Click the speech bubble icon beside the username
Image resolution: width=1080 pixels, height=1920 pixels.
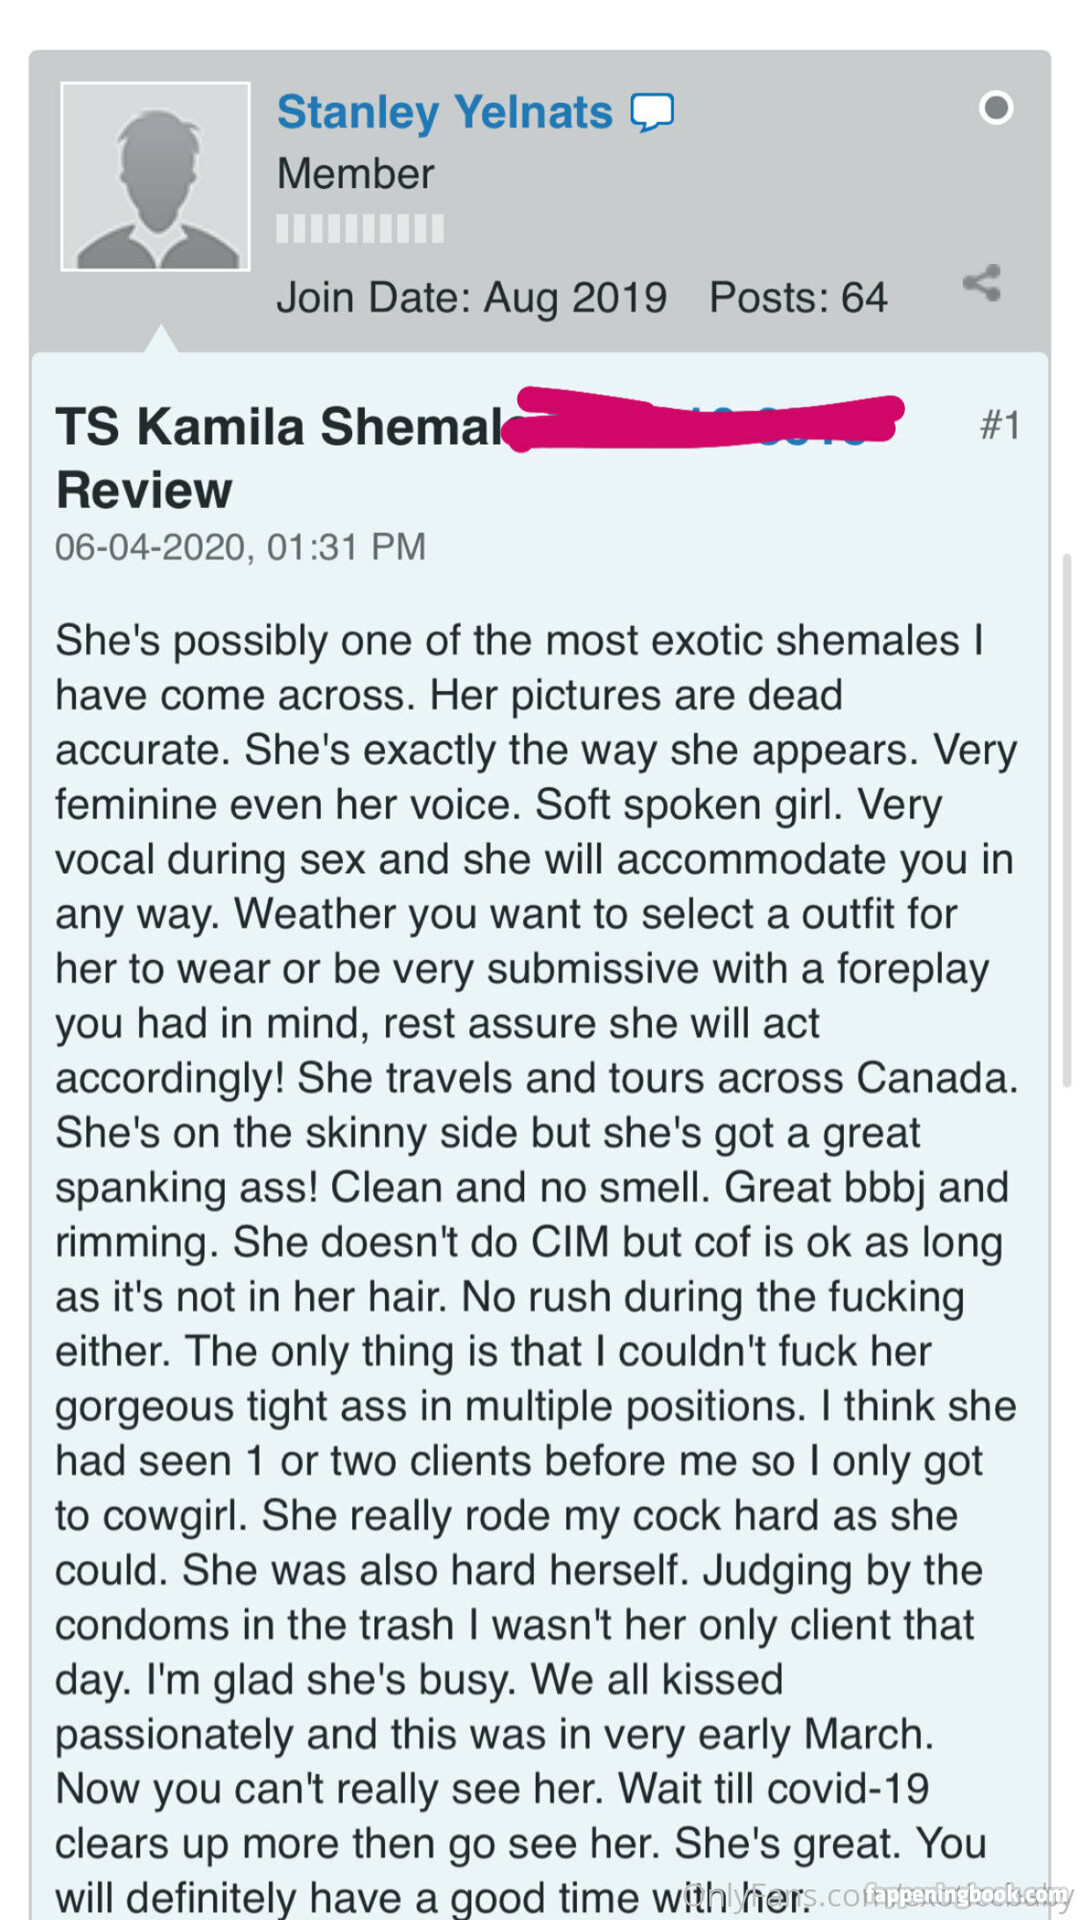pos(652,112)
